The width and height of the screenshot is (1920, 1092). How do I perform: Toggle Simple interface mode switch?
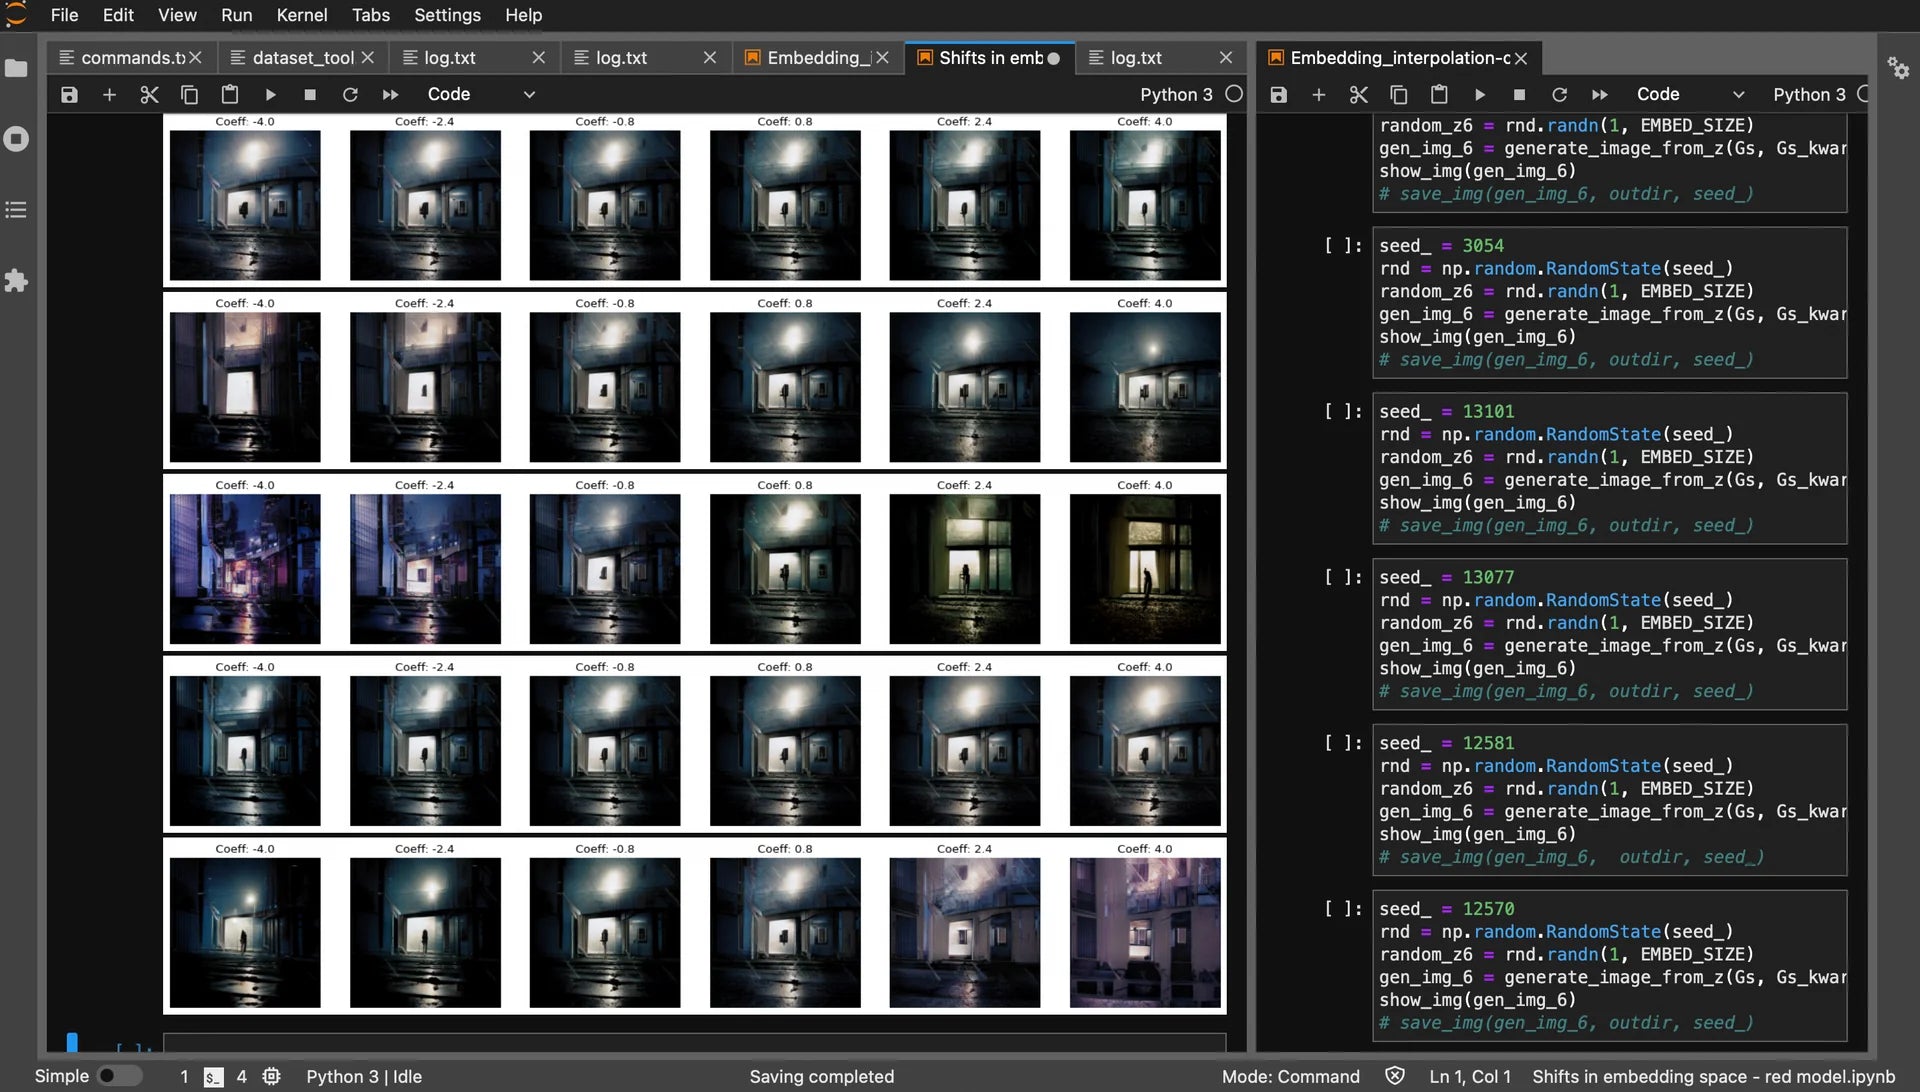point(118,1076)
